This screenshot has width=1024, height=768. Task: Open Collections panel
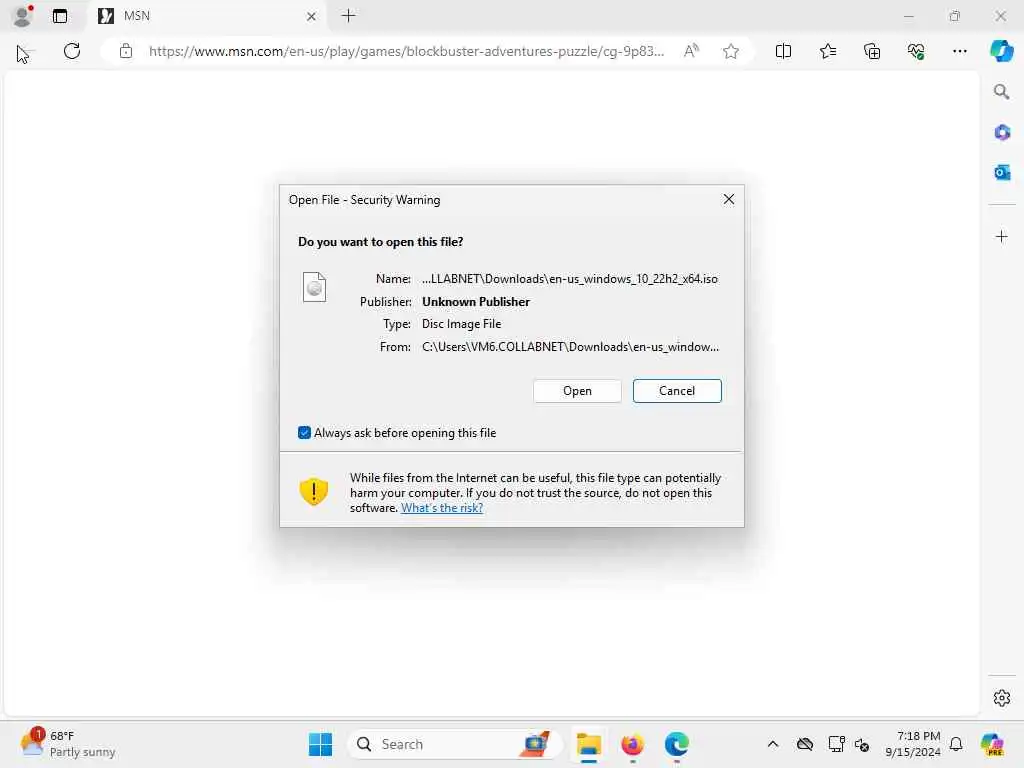872,51
